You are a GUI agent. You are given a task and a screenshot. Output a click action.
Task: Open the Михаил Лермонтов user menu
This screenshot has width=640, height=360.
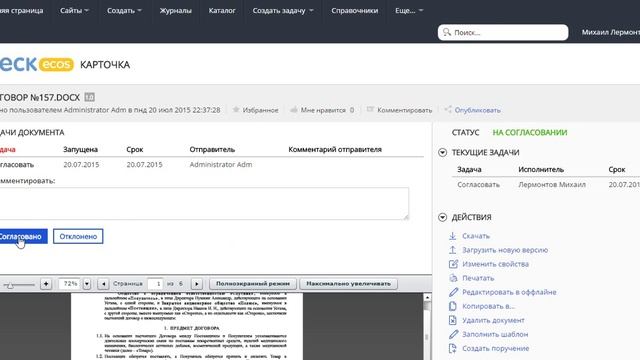point(611,32)
